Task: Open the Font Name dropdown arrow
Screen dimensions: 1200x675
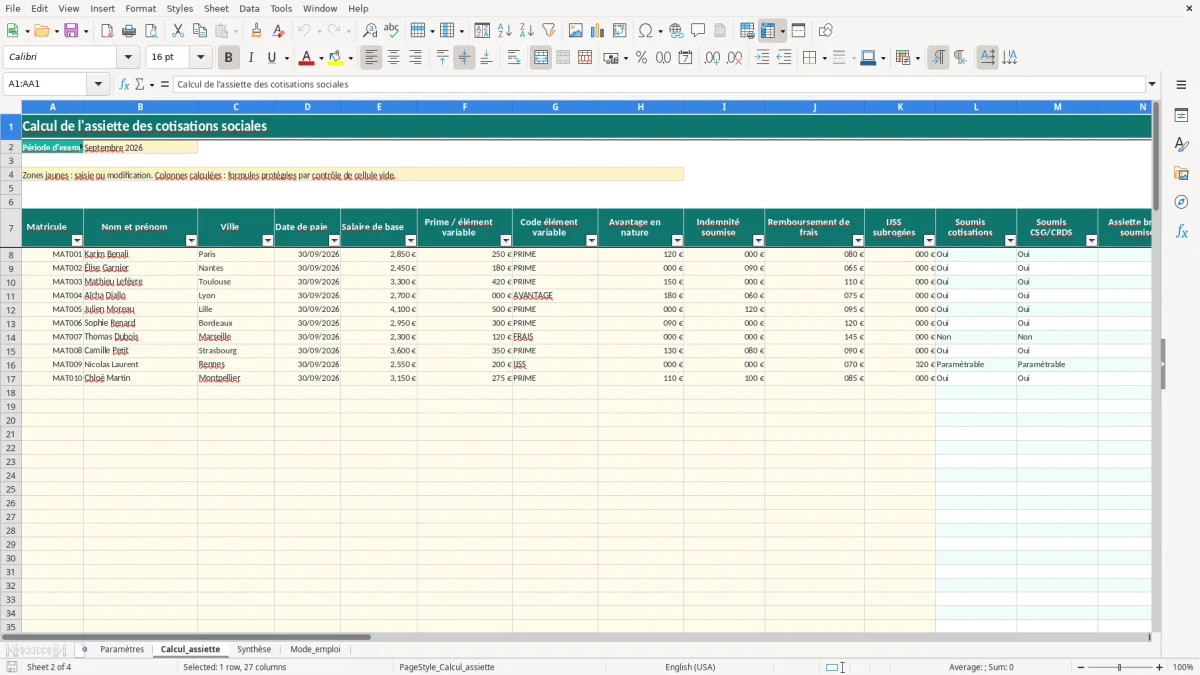Action: (128, 58)
